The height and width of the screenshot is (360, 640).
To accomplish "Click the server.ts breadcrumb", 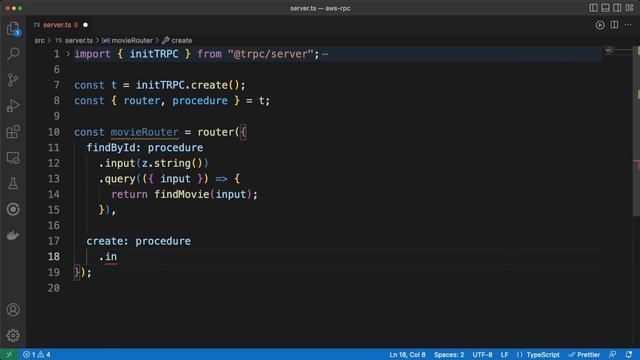I will 79,40.
